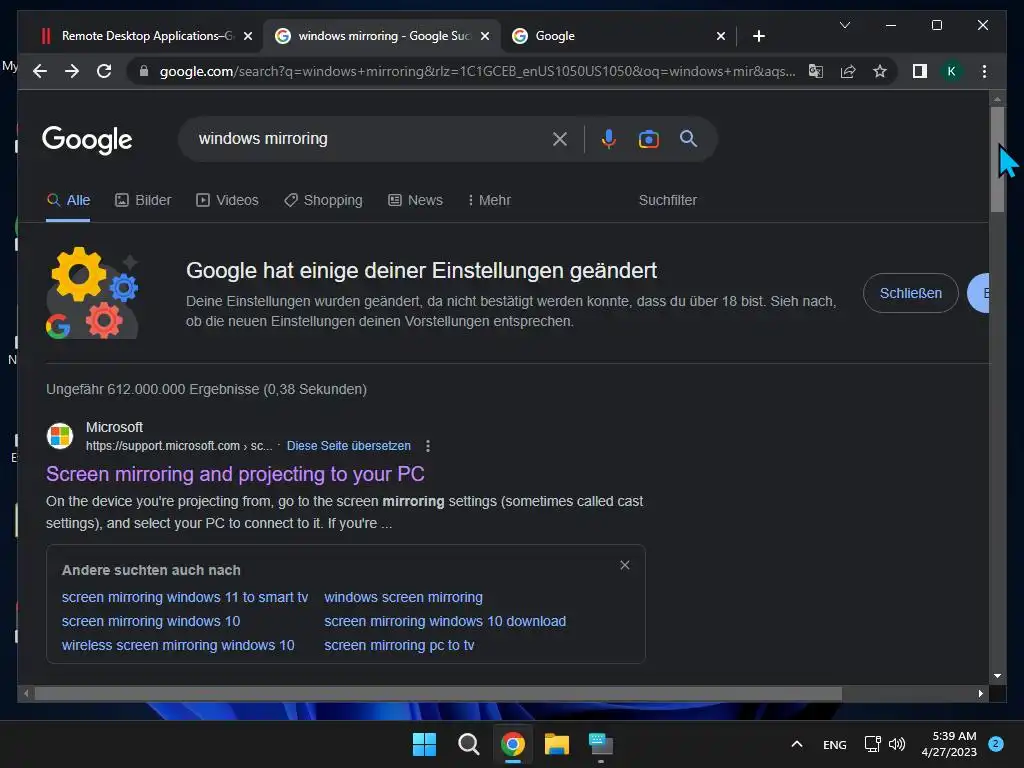Search wireless screen mirroring windows 10
The image size is (1024, 768).
[x=178, y=645]
